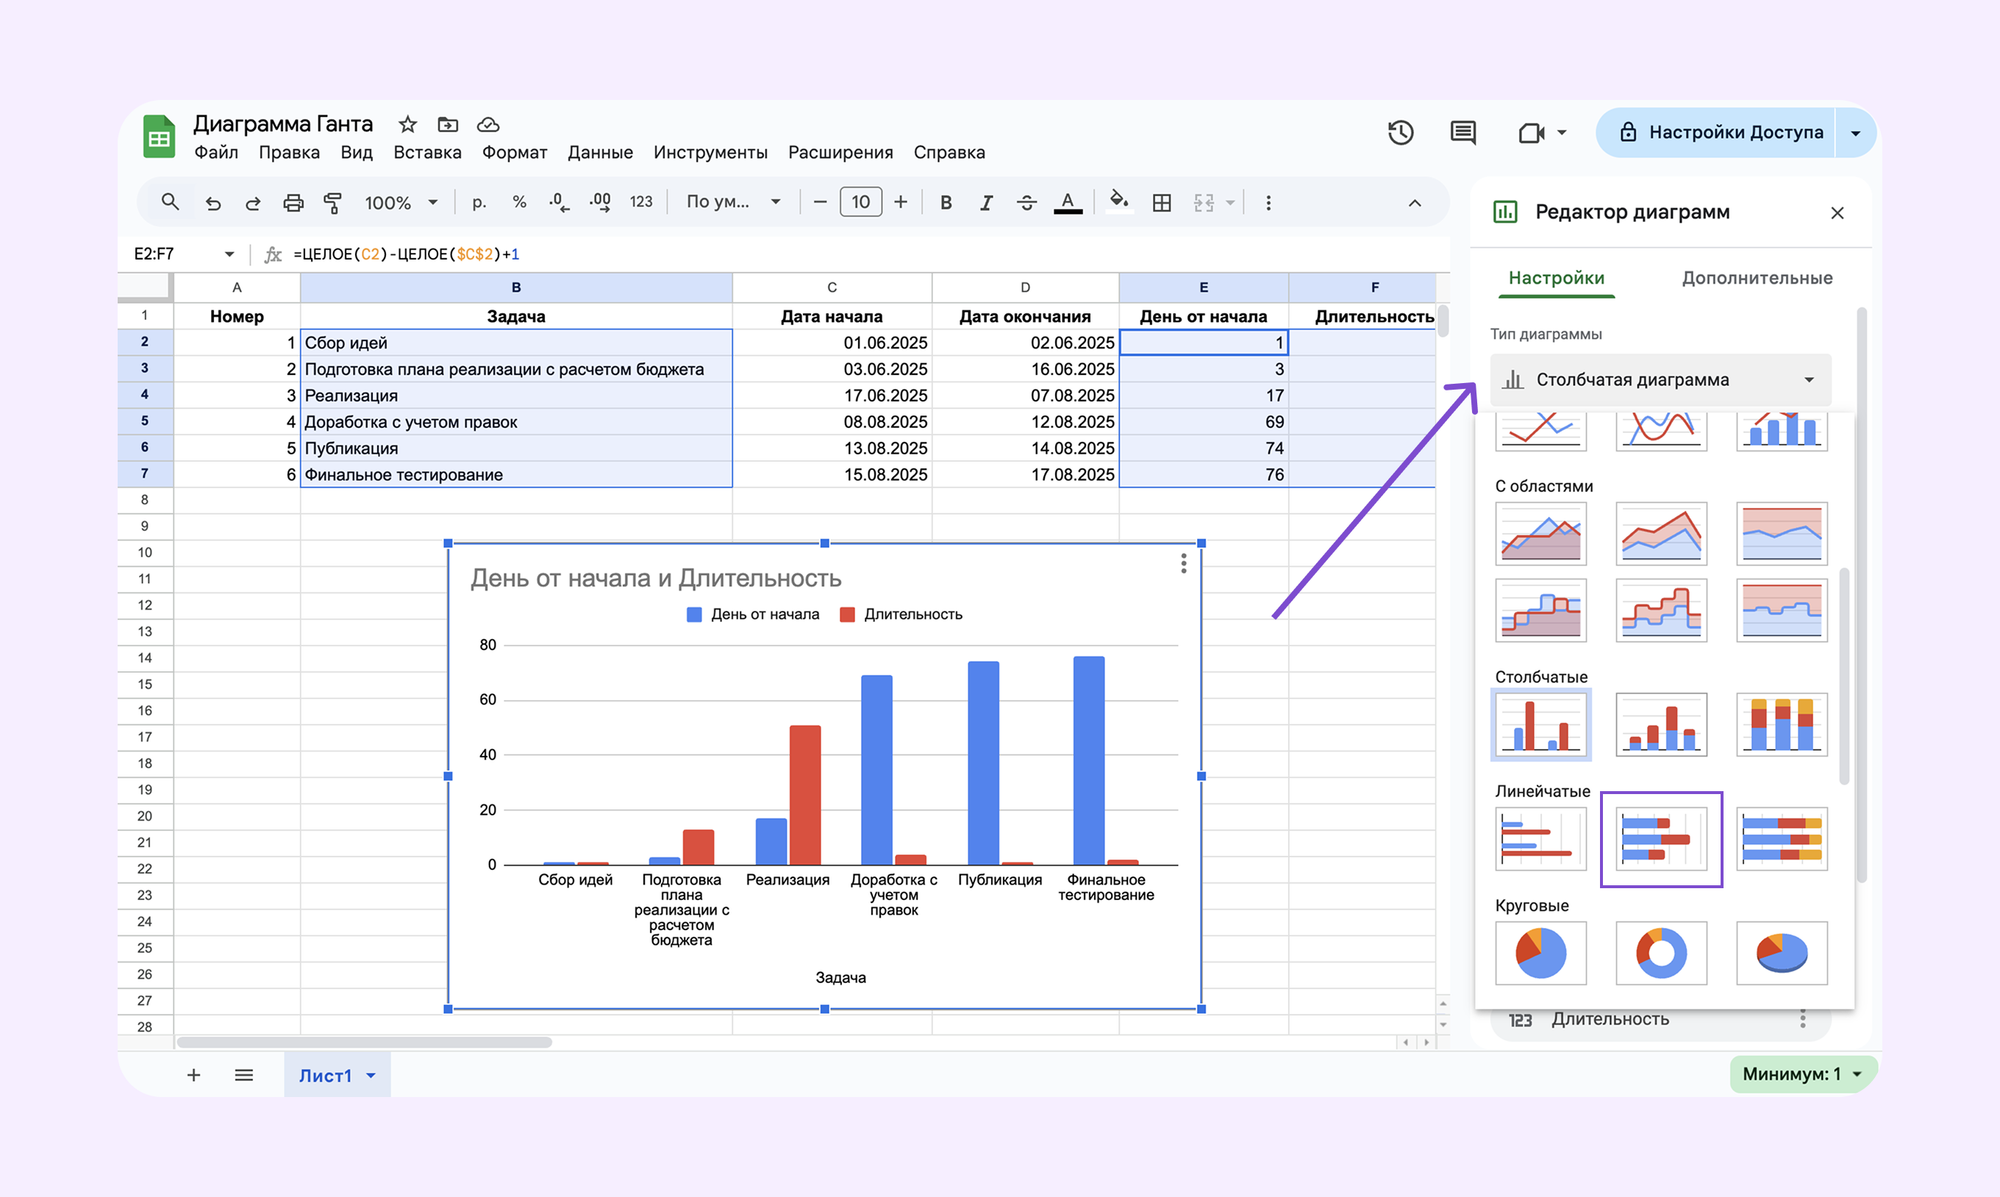Open the merge cells dropdown arrow

[x=1231, y=203]
